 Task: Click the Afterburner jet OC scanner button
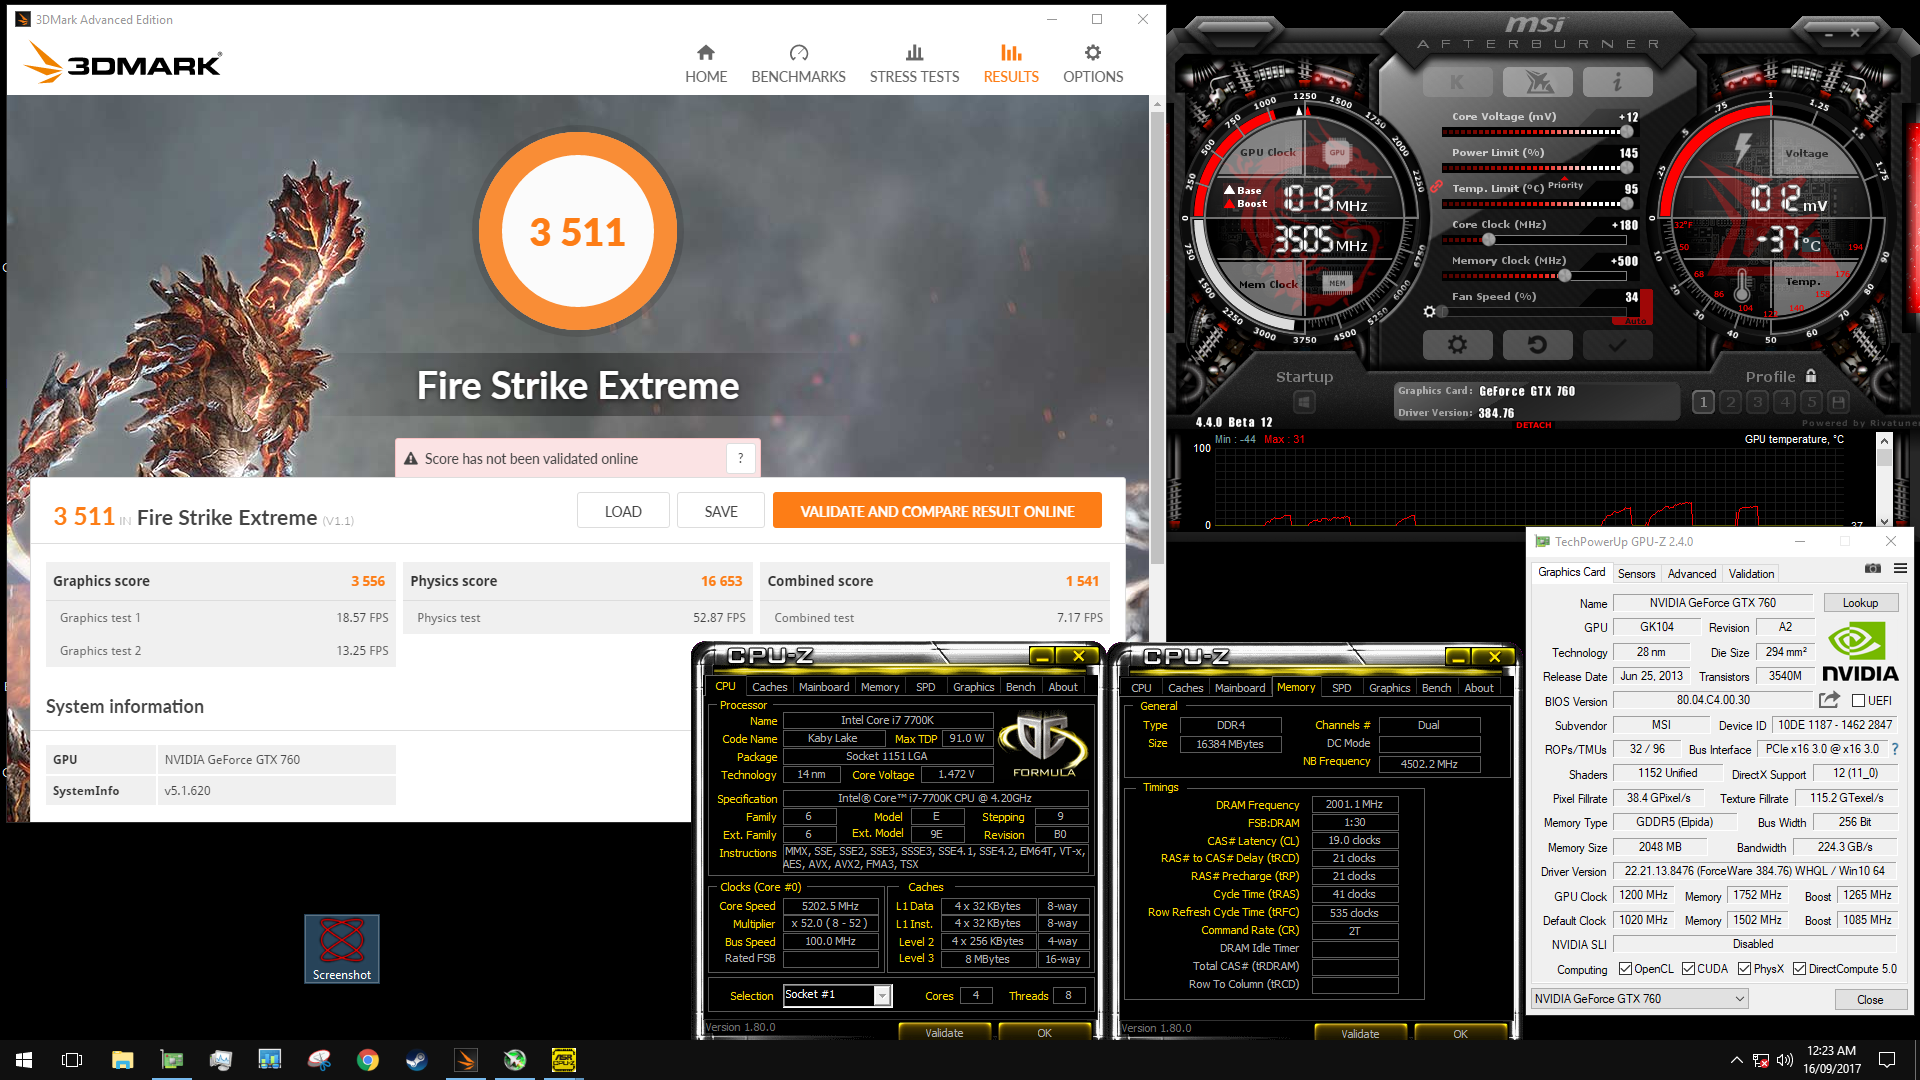tap(1537, 83)
